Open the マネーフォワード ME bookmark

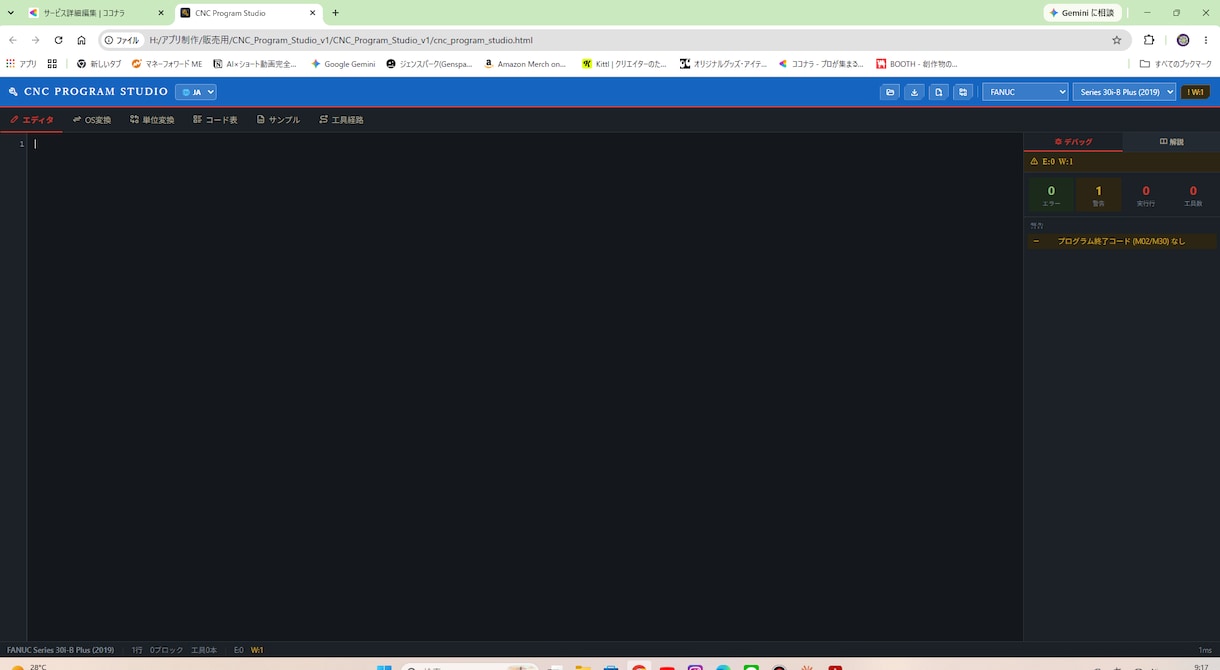click(167, 64)
